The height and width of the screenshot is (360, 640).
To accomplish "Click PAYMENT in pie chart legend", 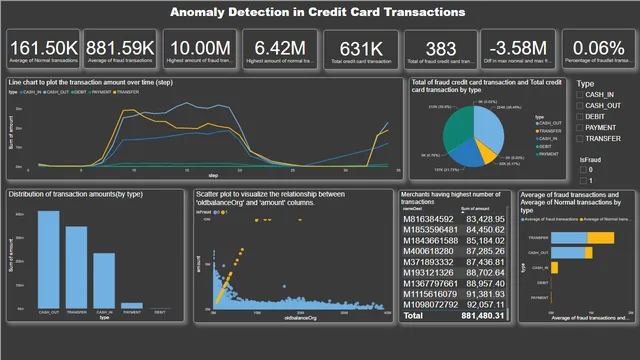I will click(547, 154).
